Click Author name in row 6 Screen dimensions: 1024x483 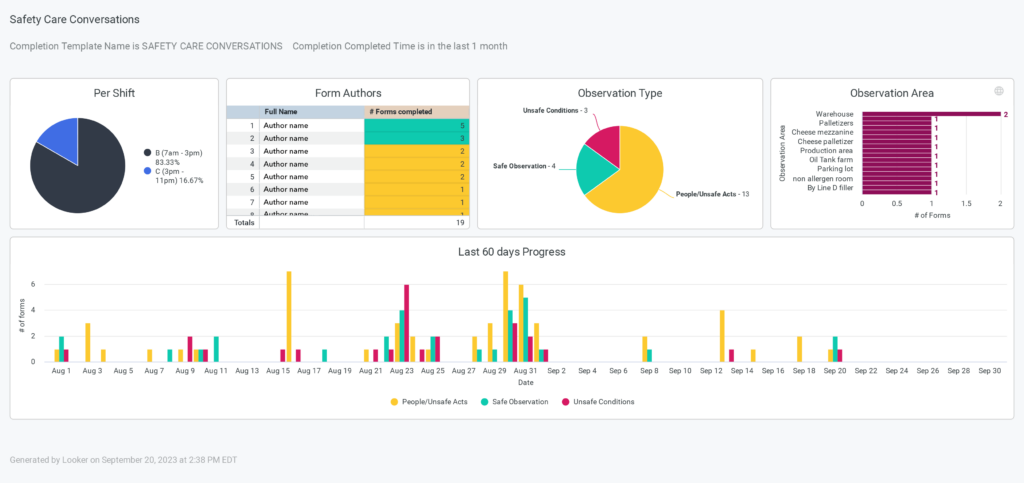[285, 189]
